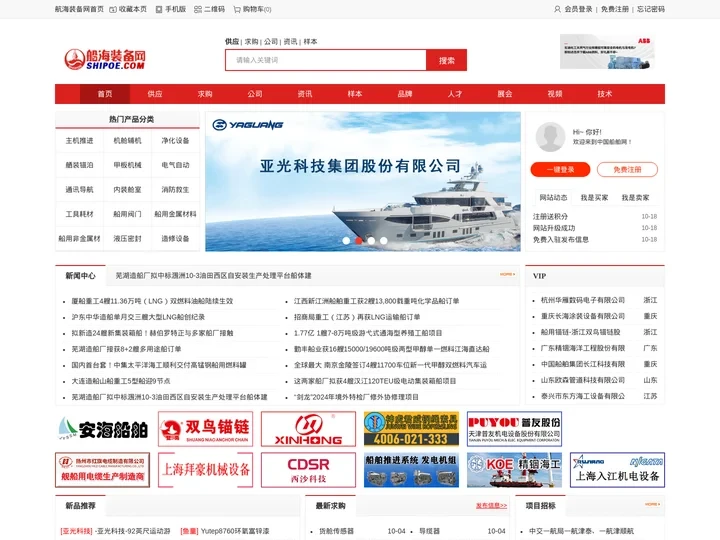Open VIP company 重庆长海涂装设备有限公司
The image size is (720, 540).
point(583,316)
